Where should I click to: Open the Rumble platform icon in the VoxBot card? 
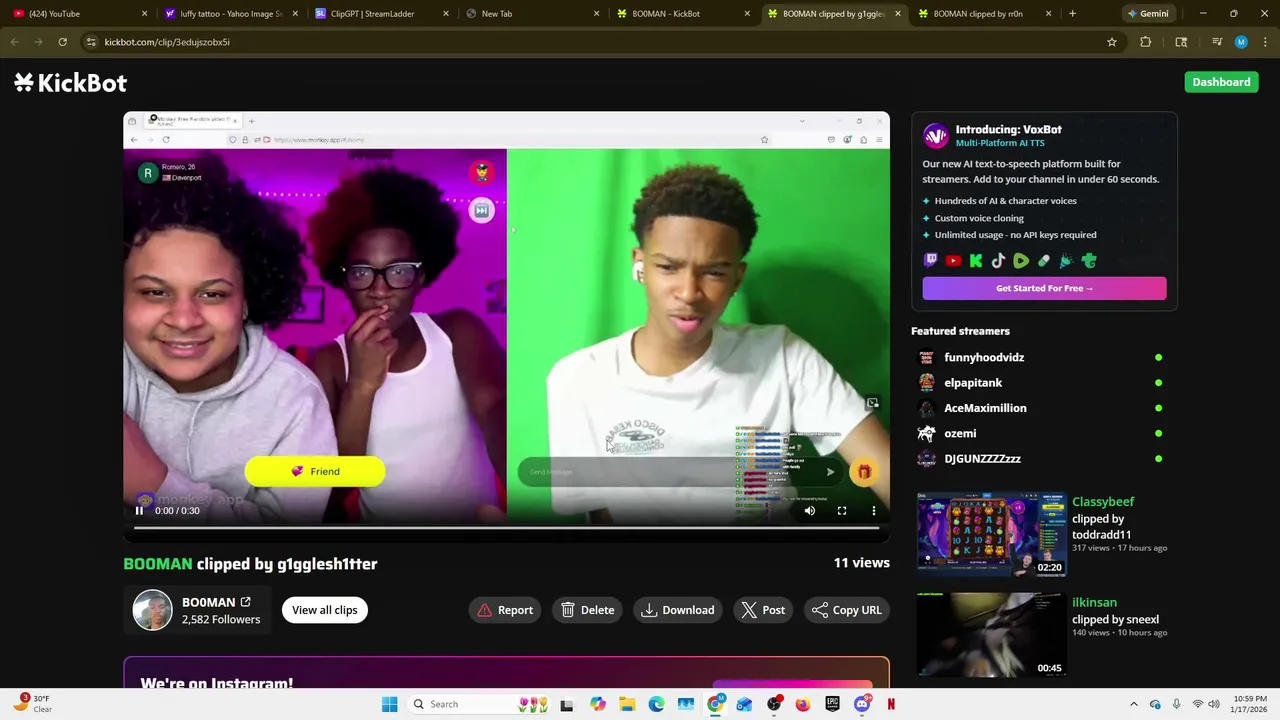pyautogui.click(x=1021, y=261)
